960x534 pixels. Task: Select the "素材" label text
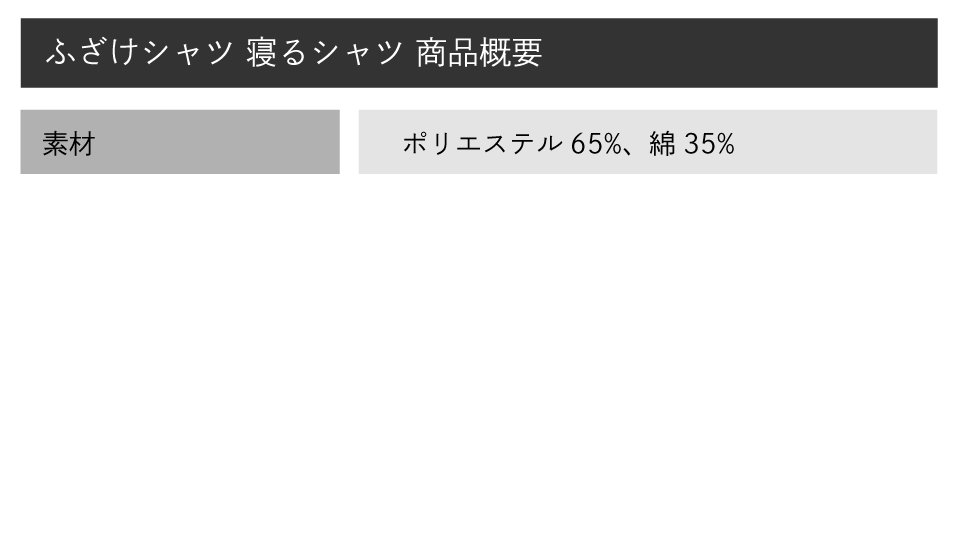point(68,143)
